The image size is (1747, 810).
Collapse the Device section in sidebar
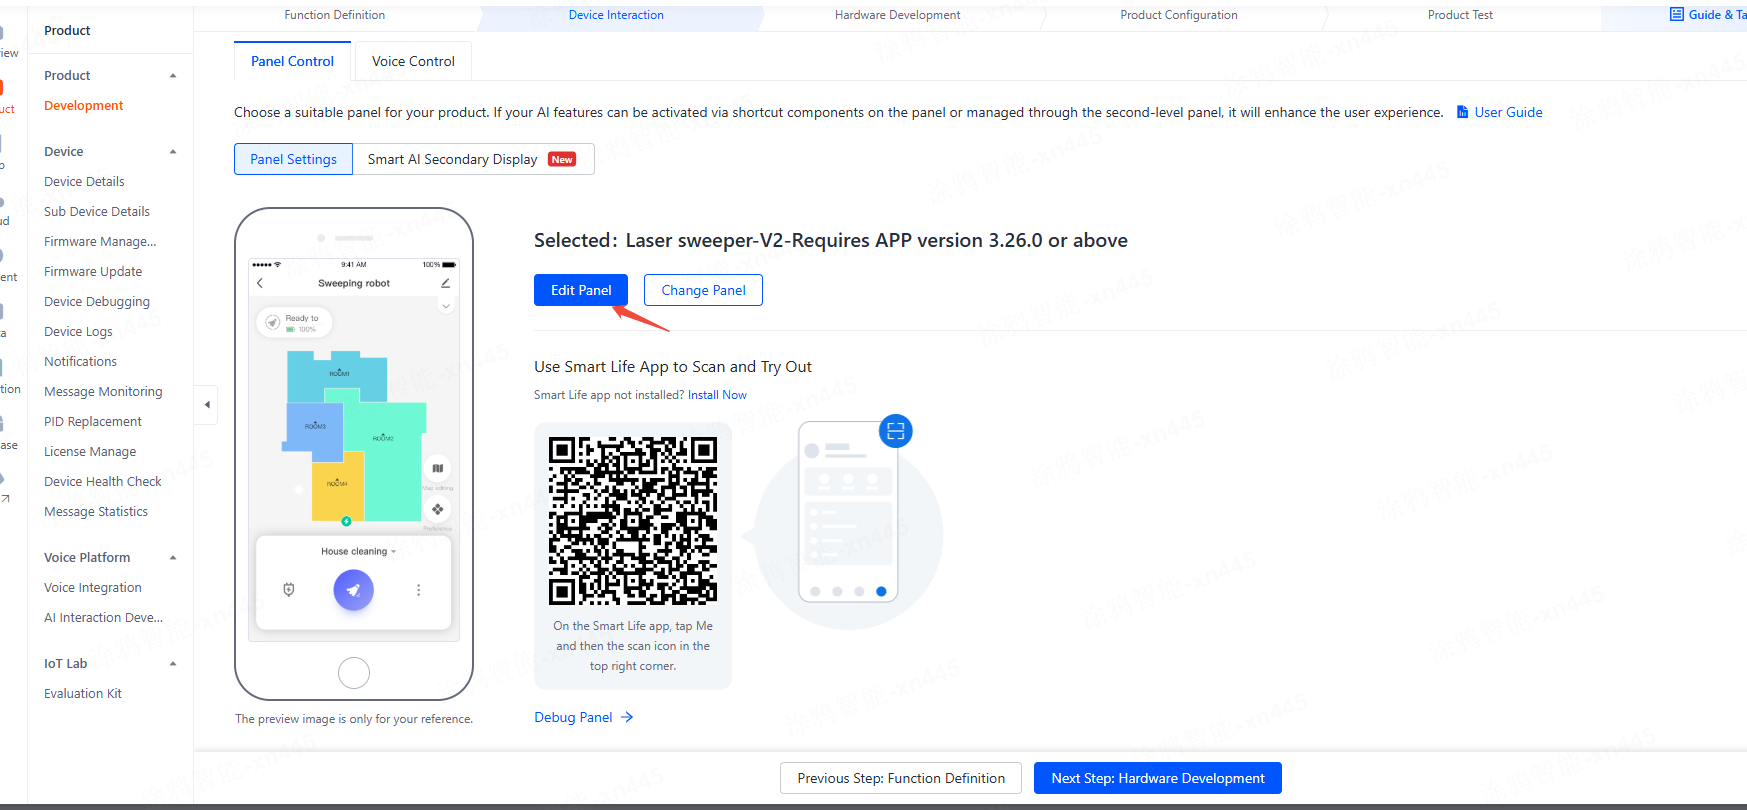click(173, 152)
